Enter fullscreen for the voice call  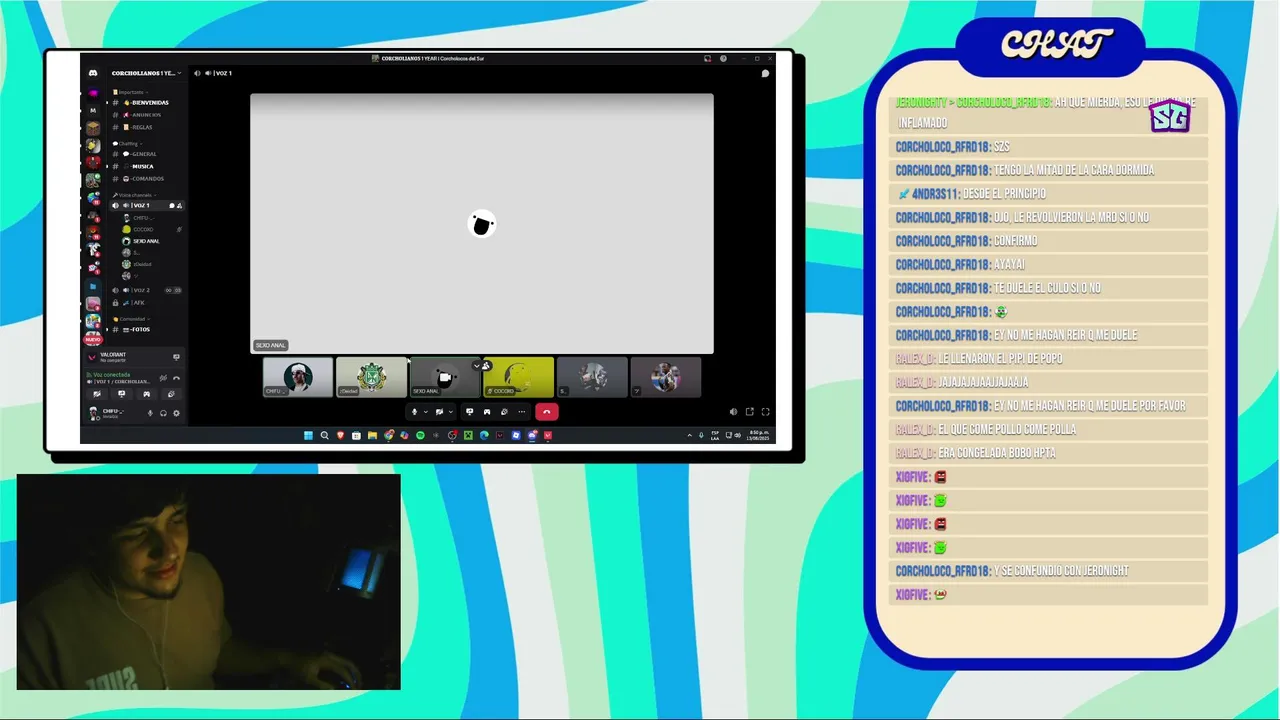click(765, 411)
